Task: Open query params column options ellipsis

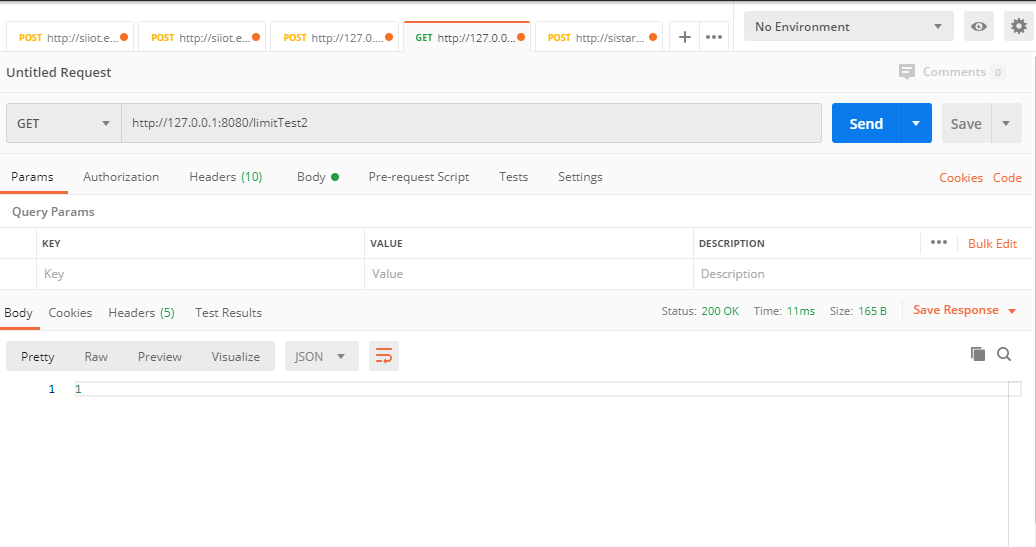Action: pyautogui.click(x=938, y=242)
